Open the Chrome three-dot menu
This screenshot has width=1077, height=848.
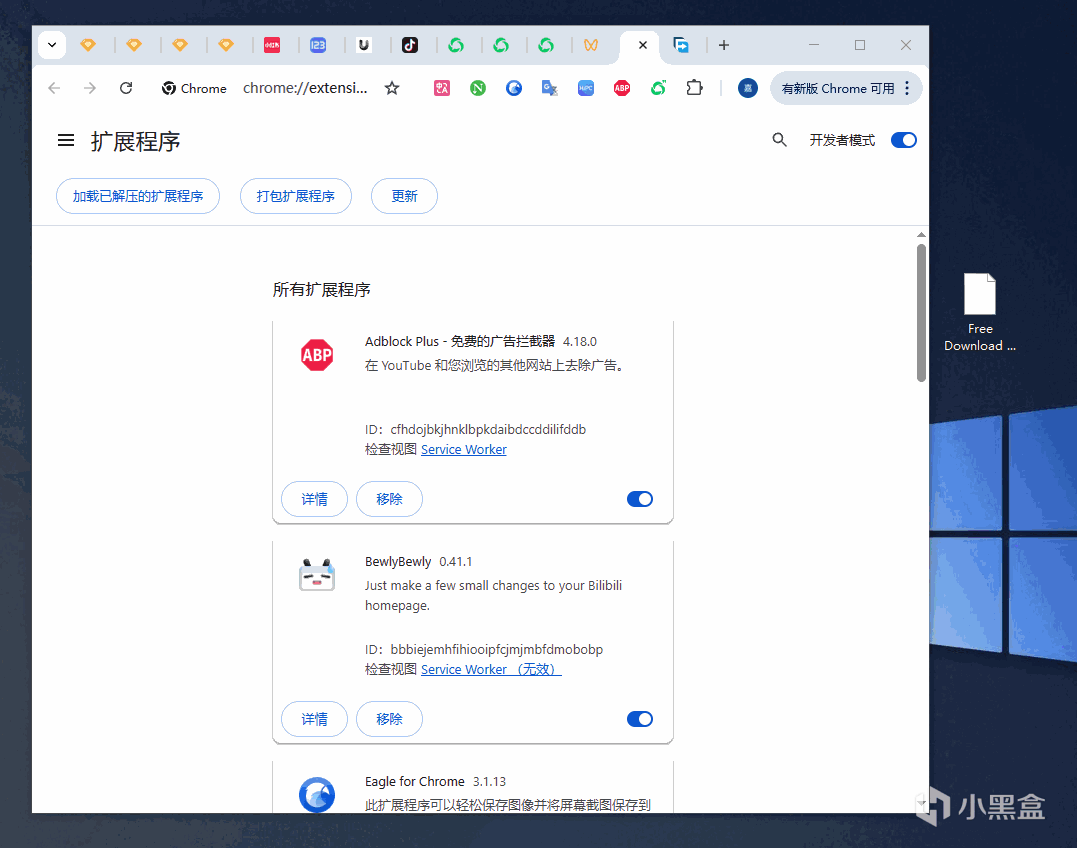coord(907,88)
